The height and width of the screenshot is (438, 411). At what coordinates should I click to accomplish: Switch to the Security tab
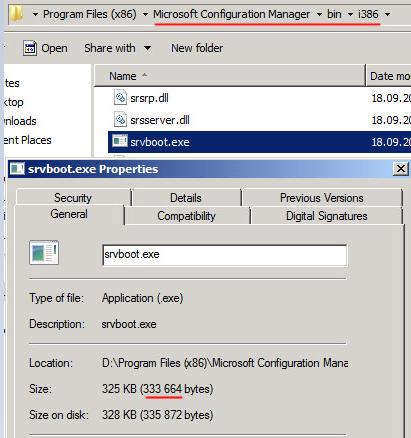[73, 198]
